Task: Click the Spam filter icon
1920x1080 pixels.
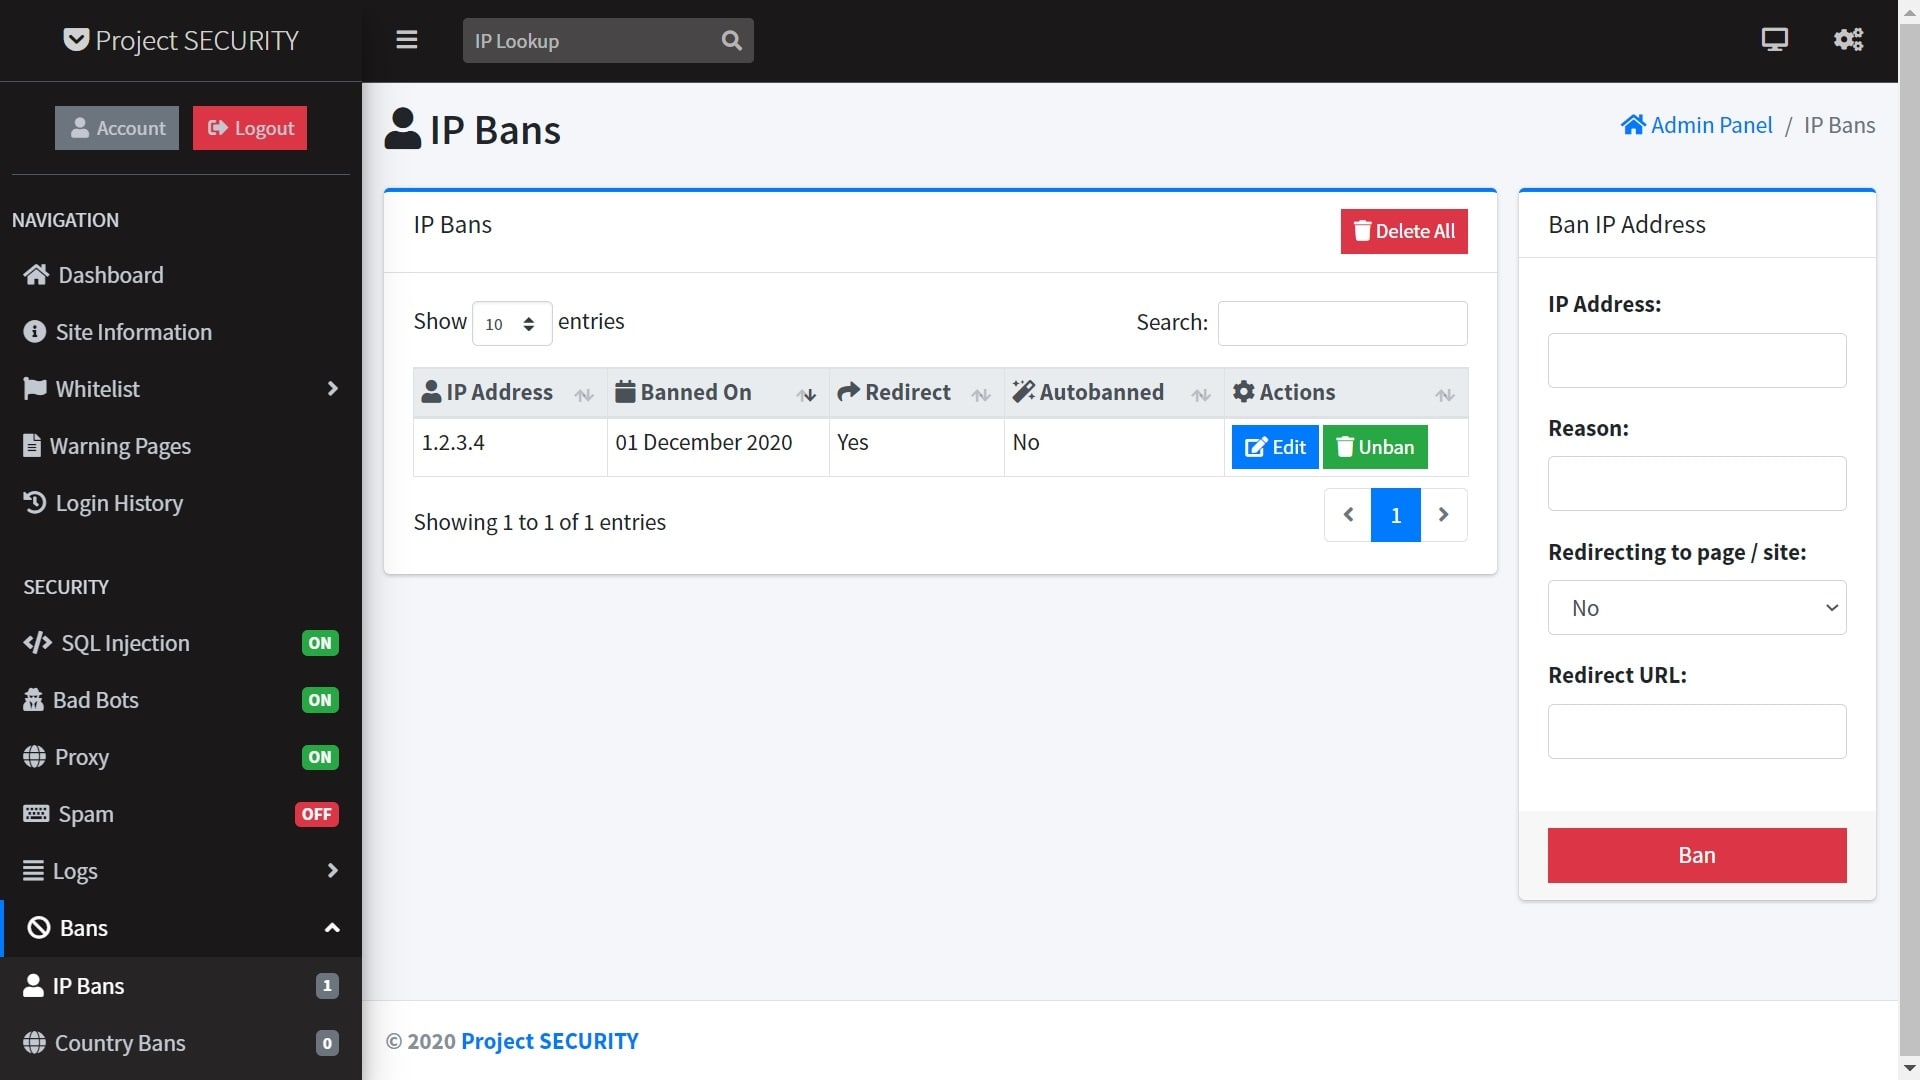Action: 36,814
